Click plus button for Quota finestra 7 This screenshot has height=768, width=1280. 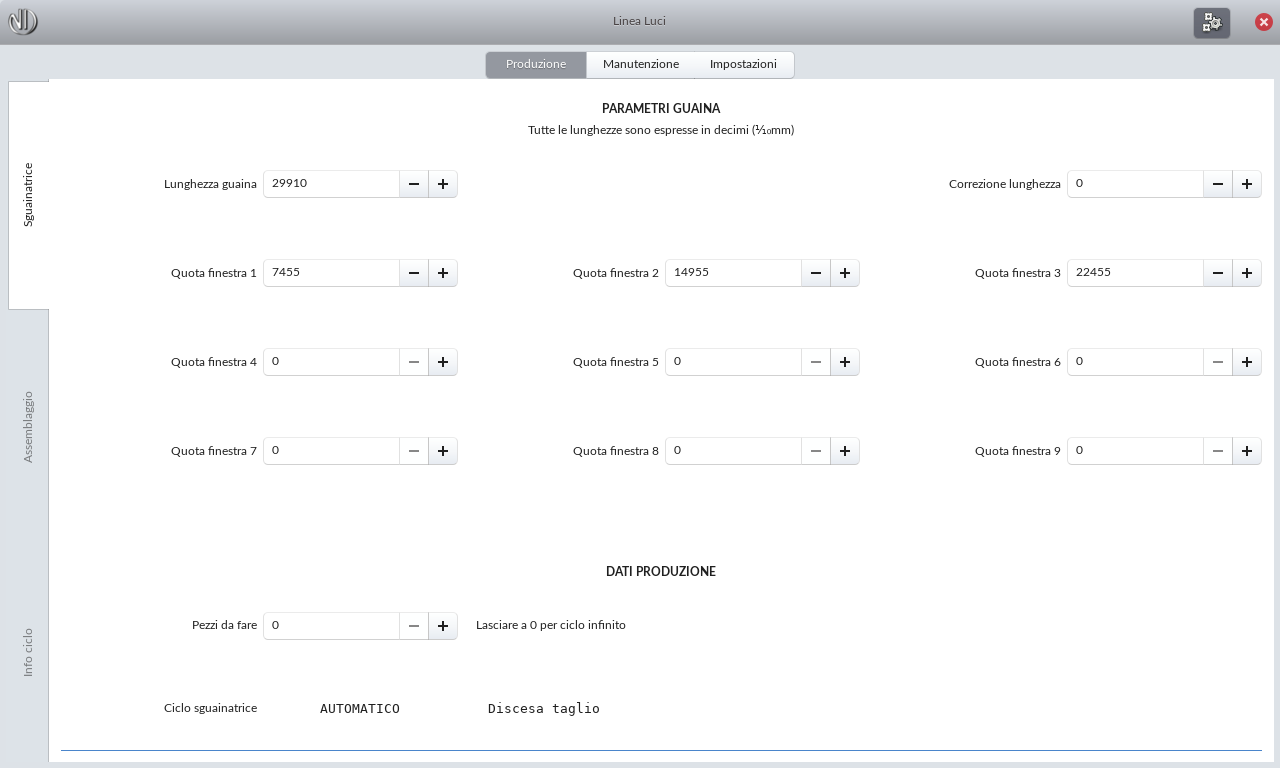coord(443,451)
